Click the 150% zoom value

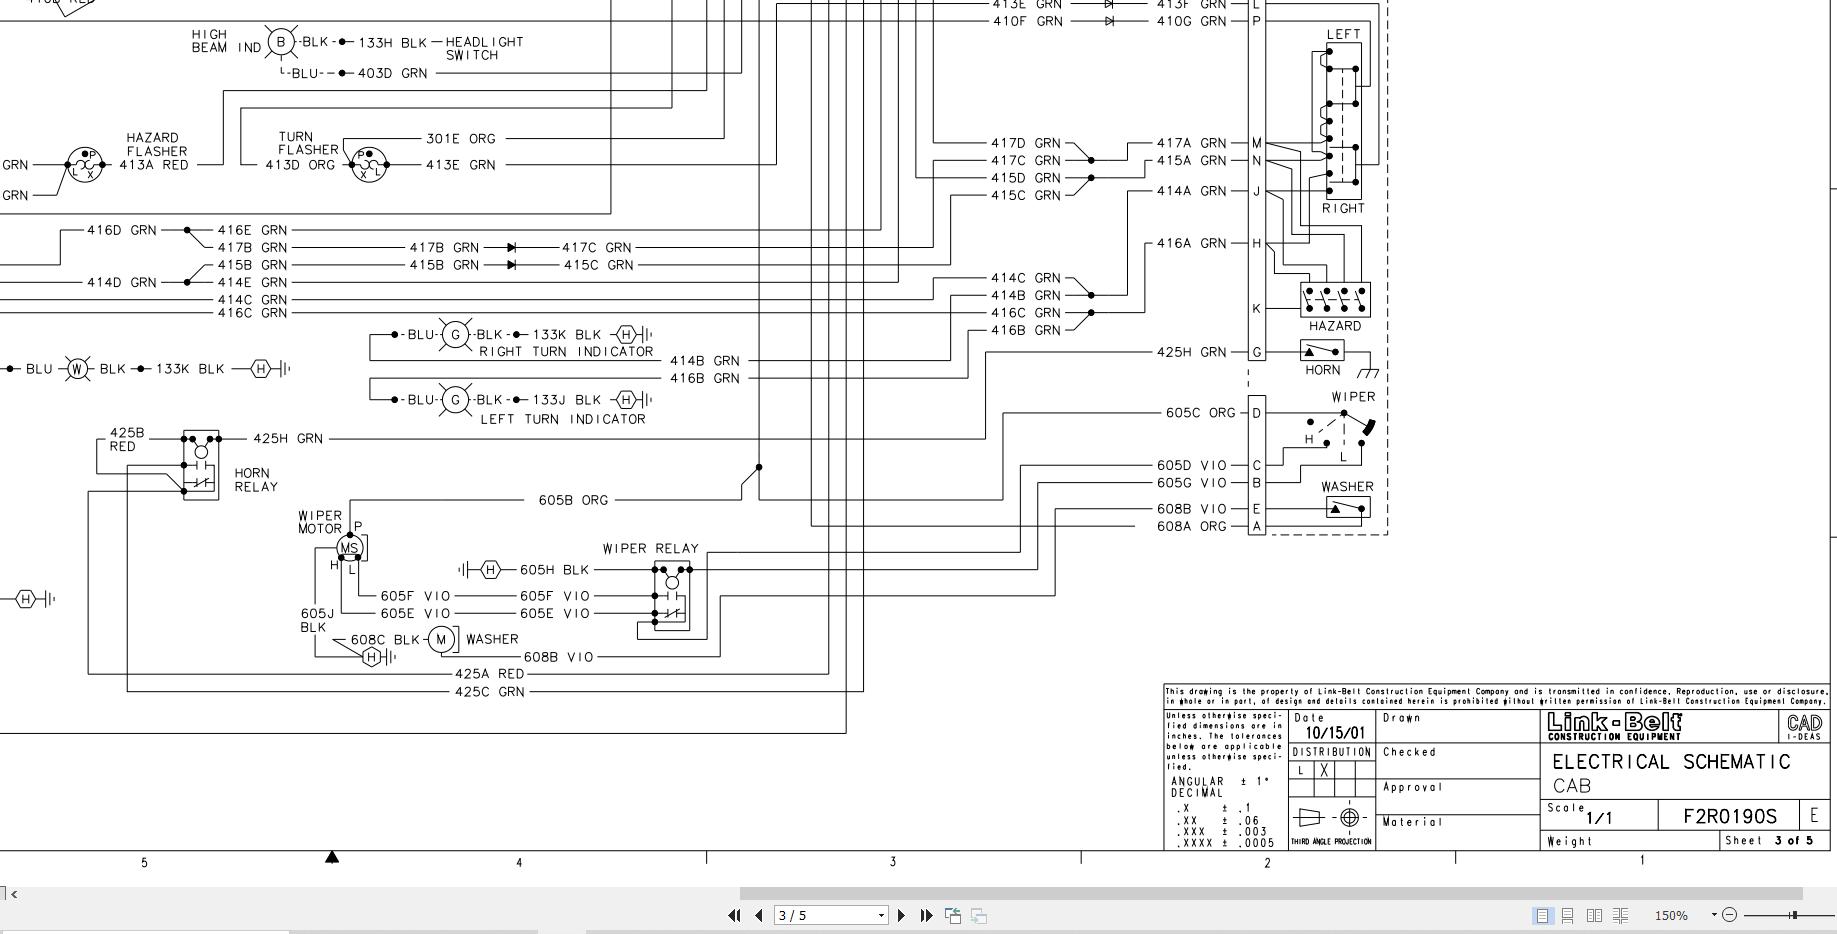tap(1671, 915)
